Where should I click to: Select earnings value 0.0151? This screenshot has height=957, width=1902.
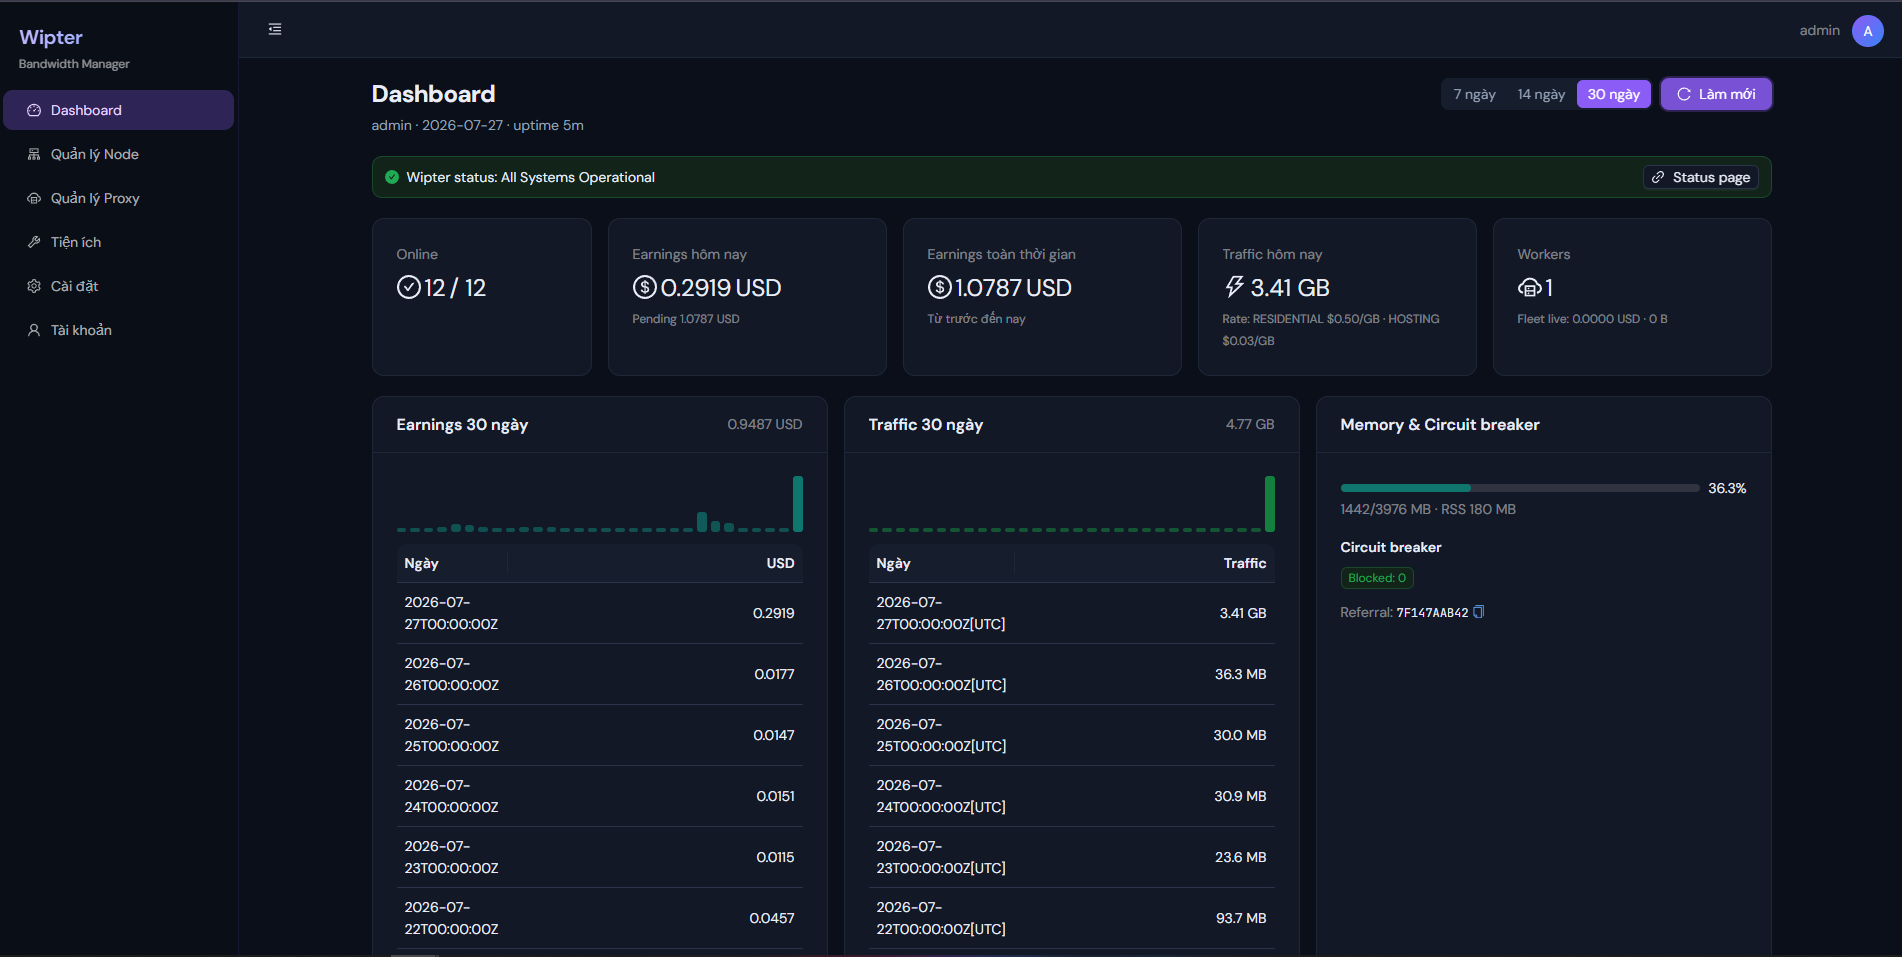pos(775,796)
